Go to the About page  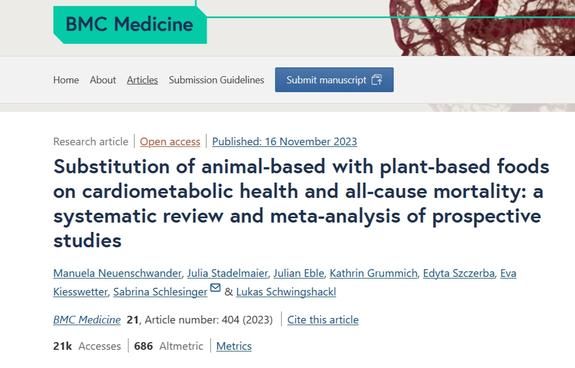pyautogui.click(x=103, y=80)
